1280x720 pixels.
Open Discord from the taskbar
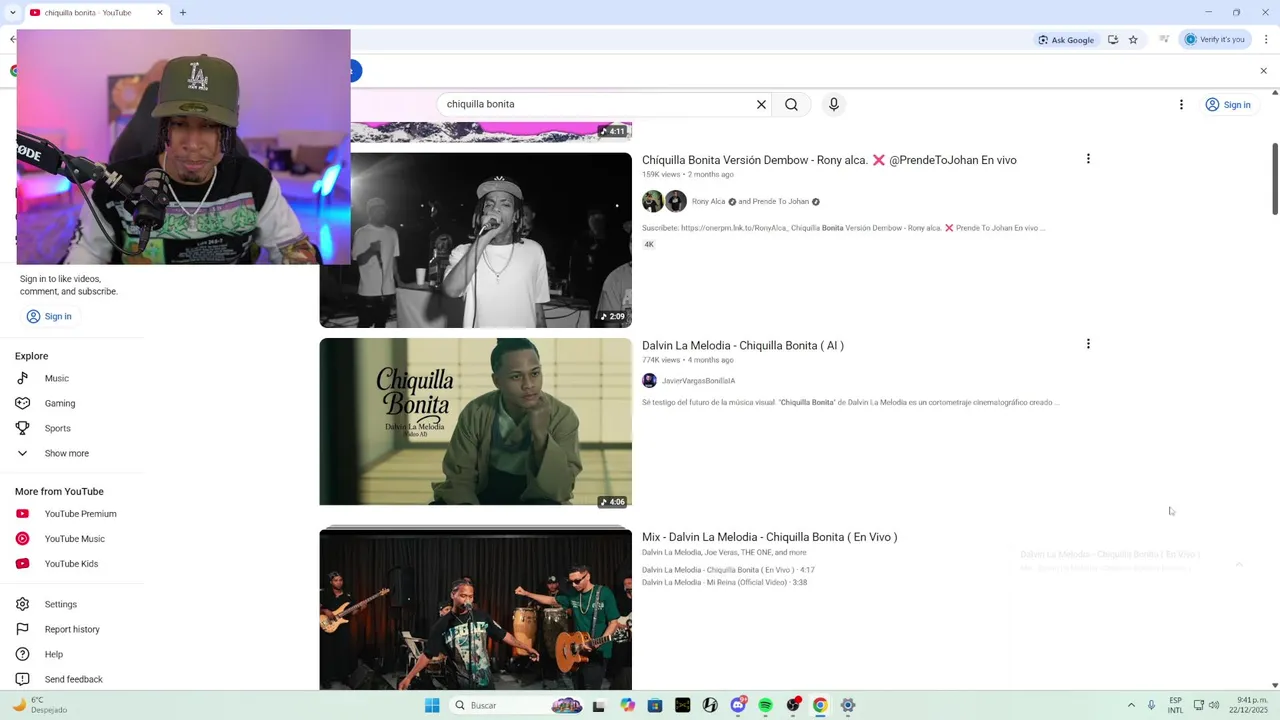pos(739,705)
